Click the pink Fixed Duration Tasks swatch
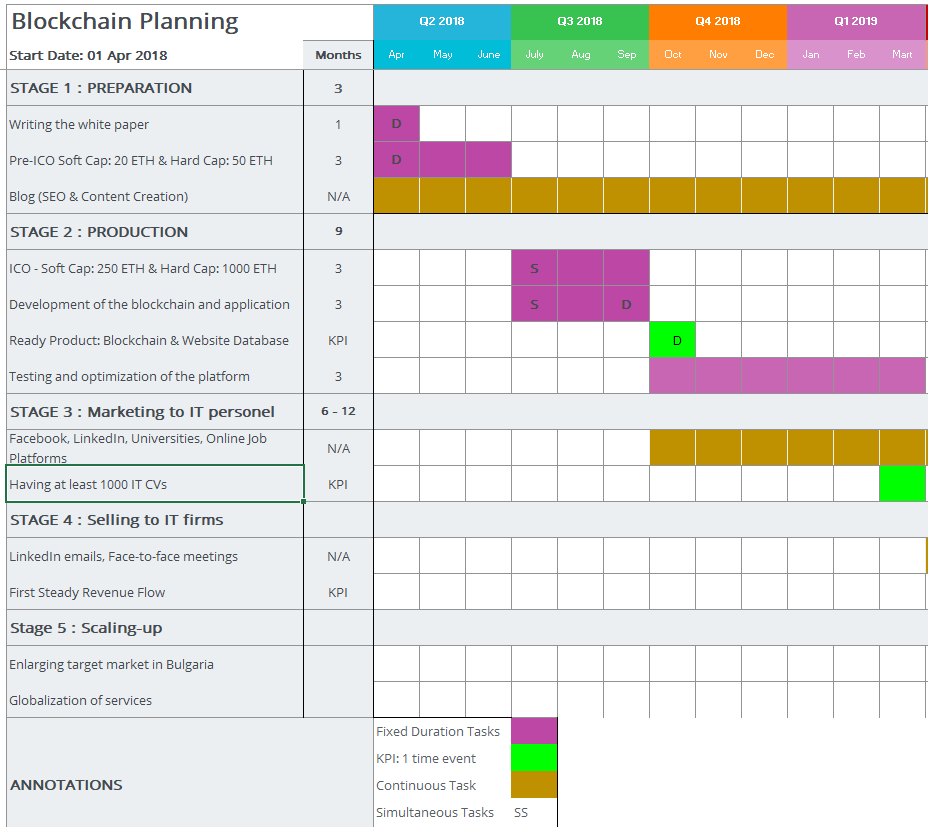Screen dimensions: 928x827 click(x=534, y=731)
